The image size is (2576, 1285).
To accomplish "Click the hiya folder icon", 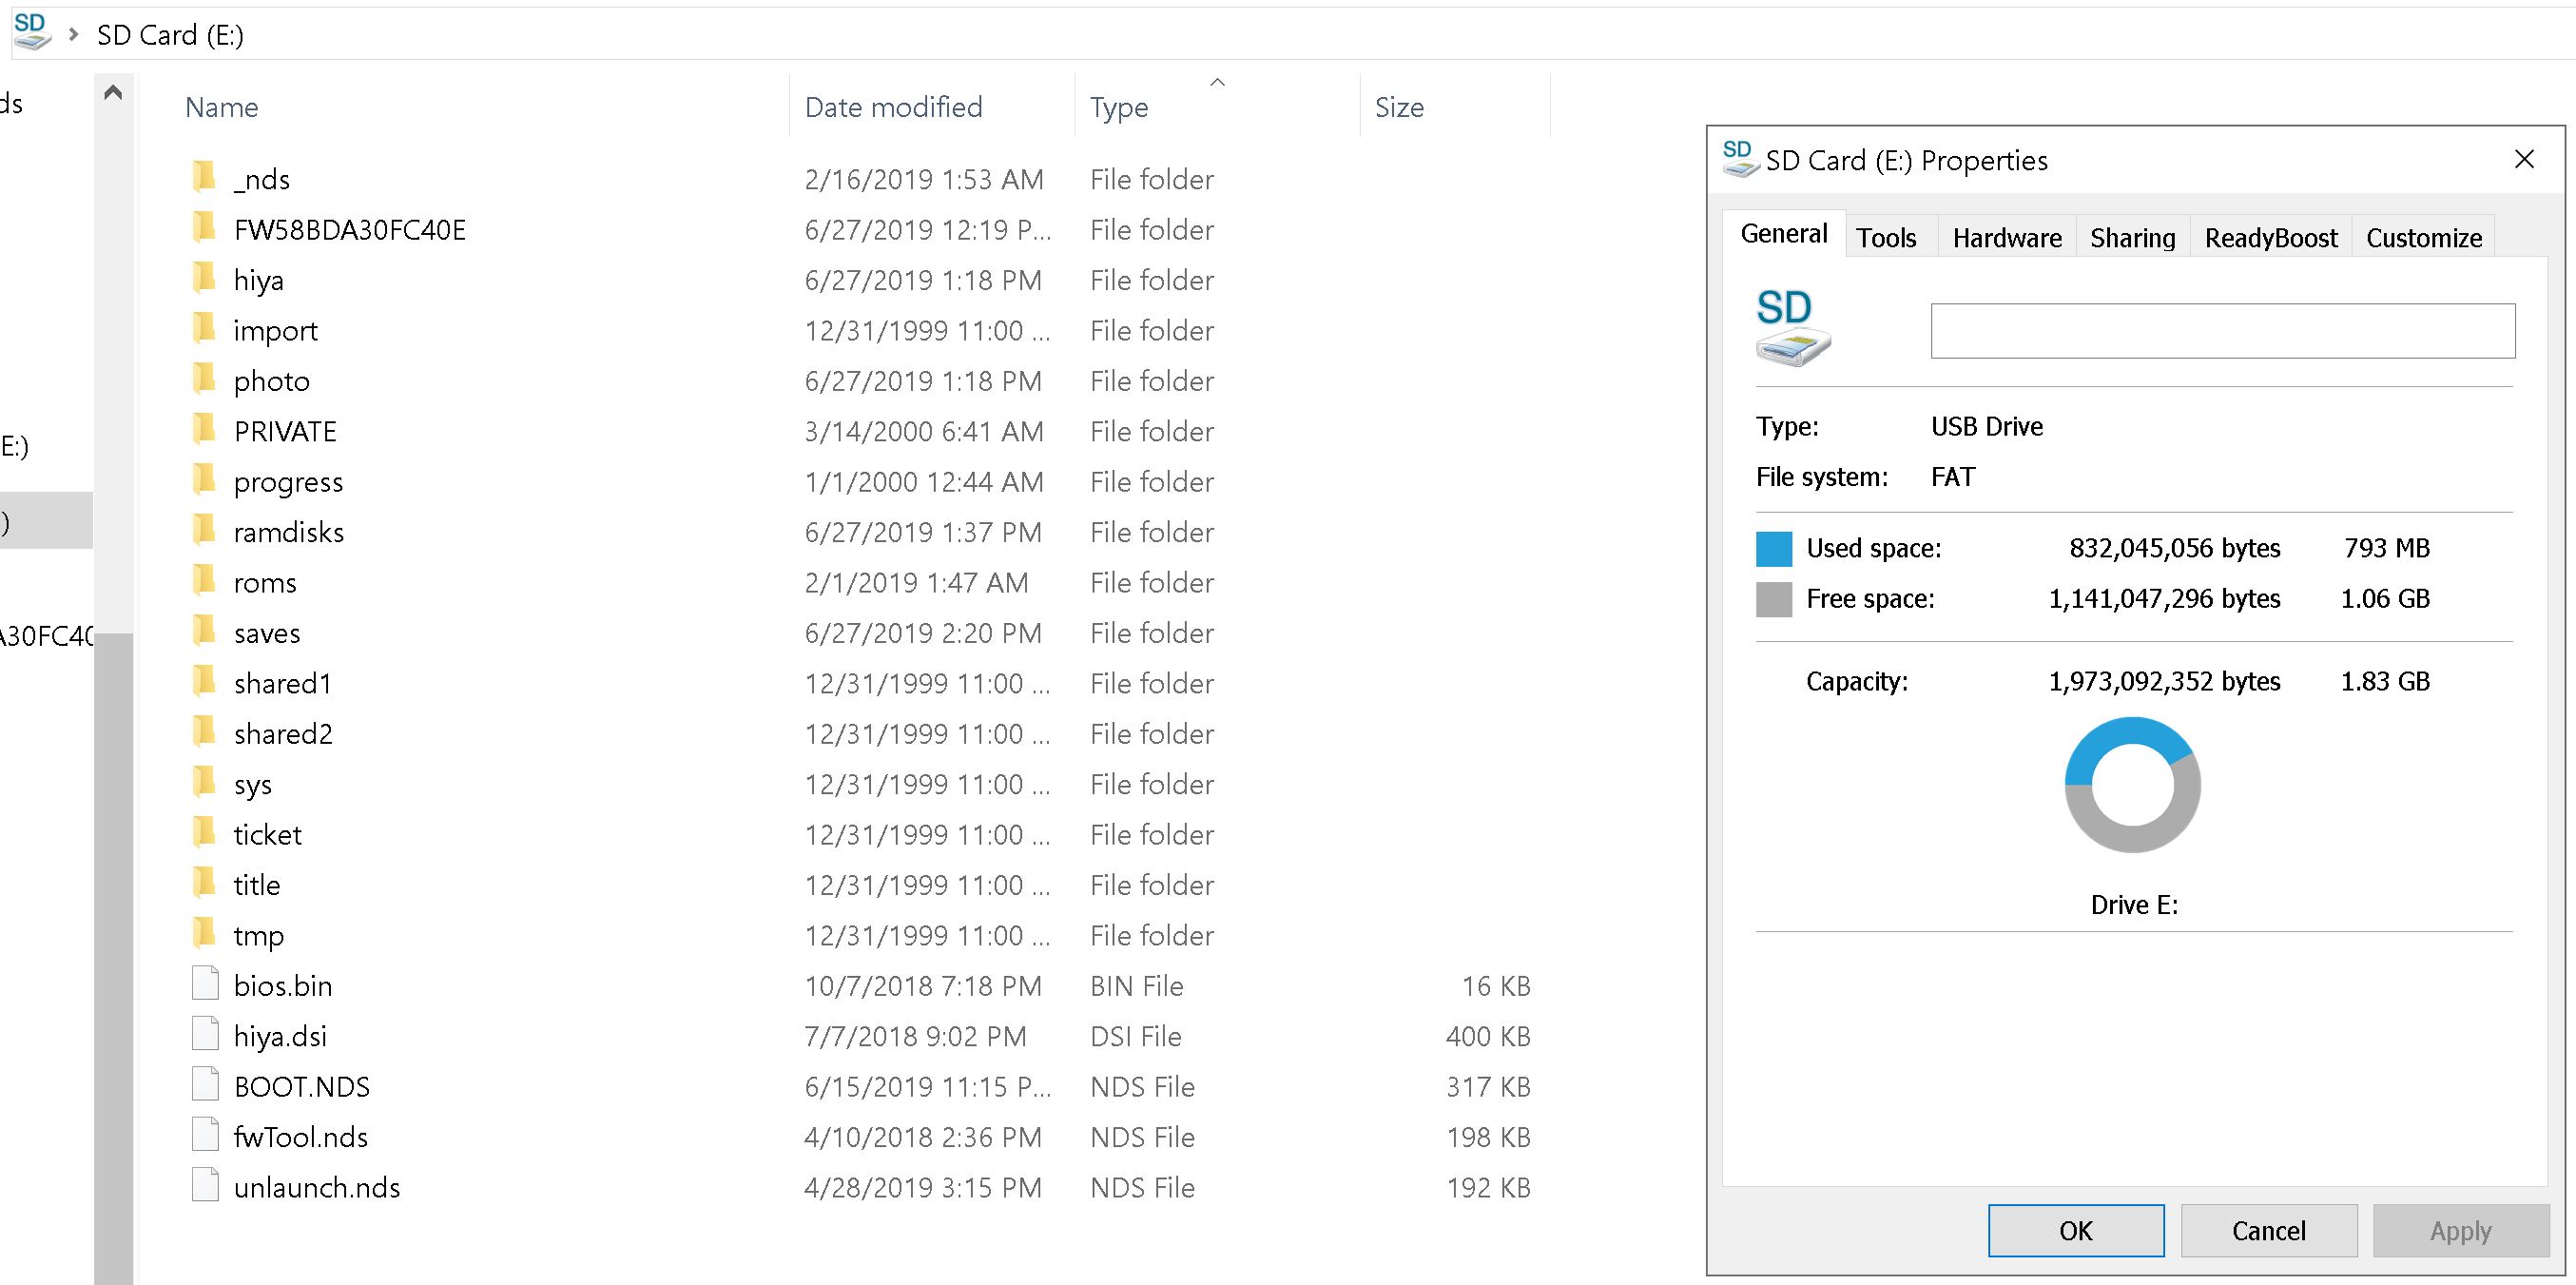I will [204, 279].
